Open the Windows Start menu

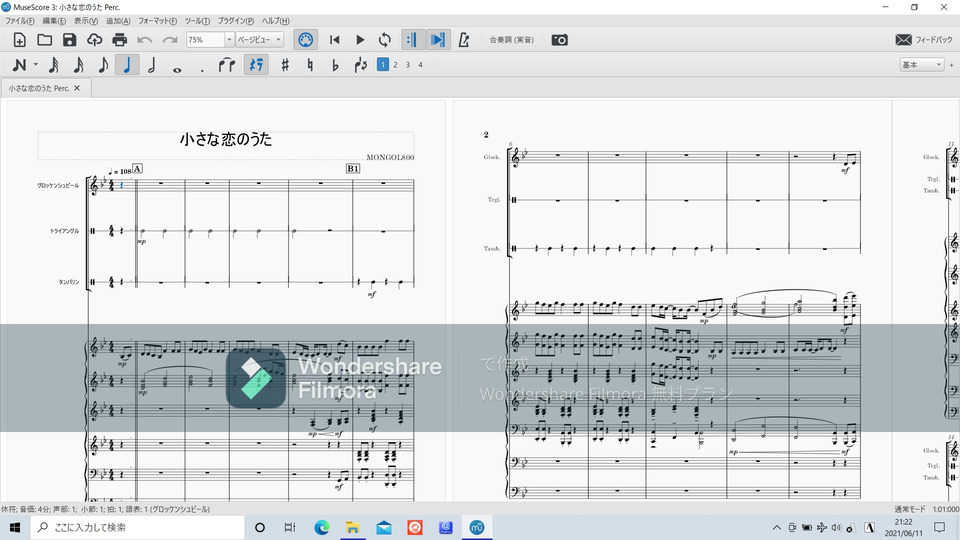pyautogui.click(x=15, y=527)
